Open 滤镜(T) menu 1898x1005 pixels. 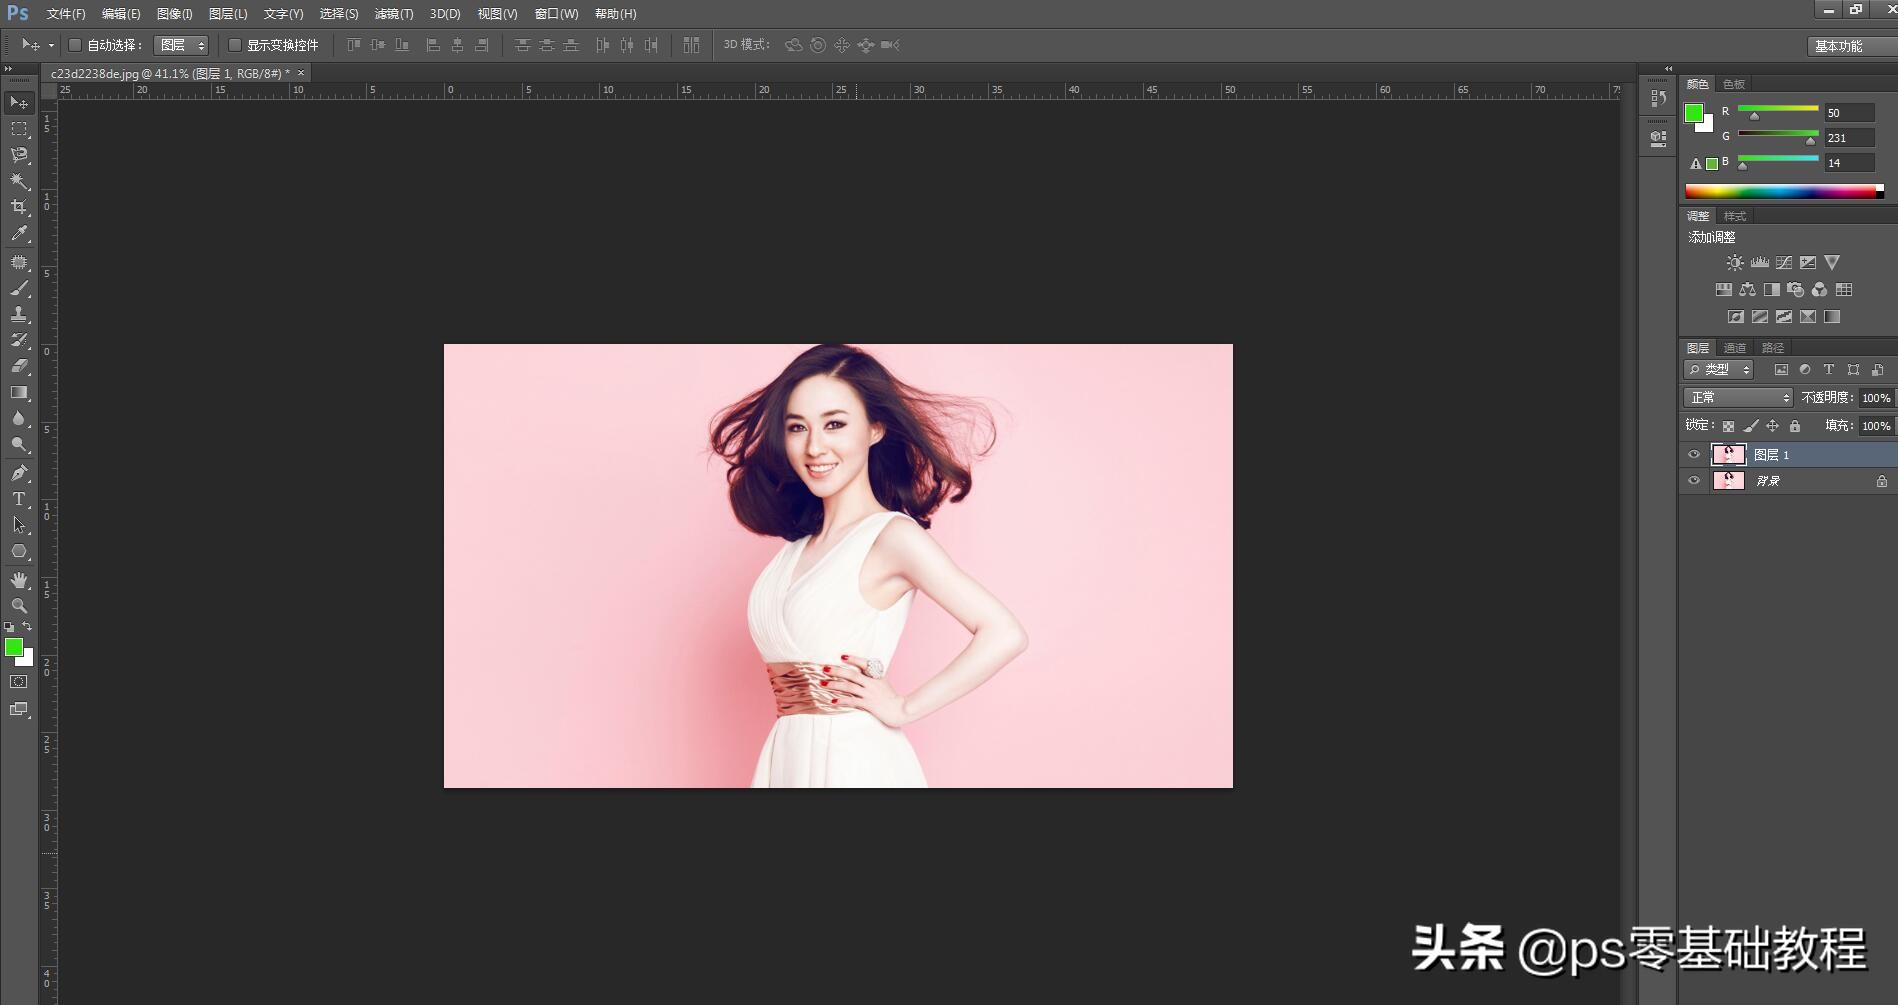point(393,14)
